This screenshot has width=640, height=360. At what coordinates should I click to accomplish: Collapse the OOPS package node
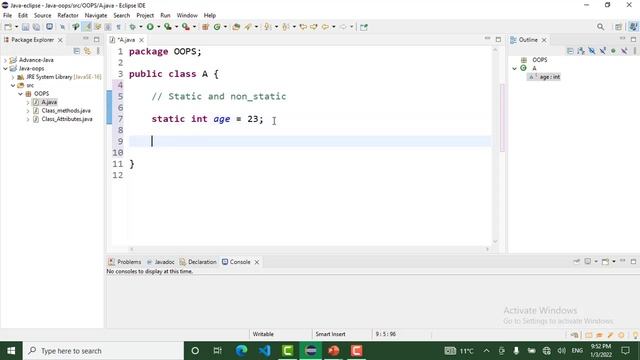20,94
